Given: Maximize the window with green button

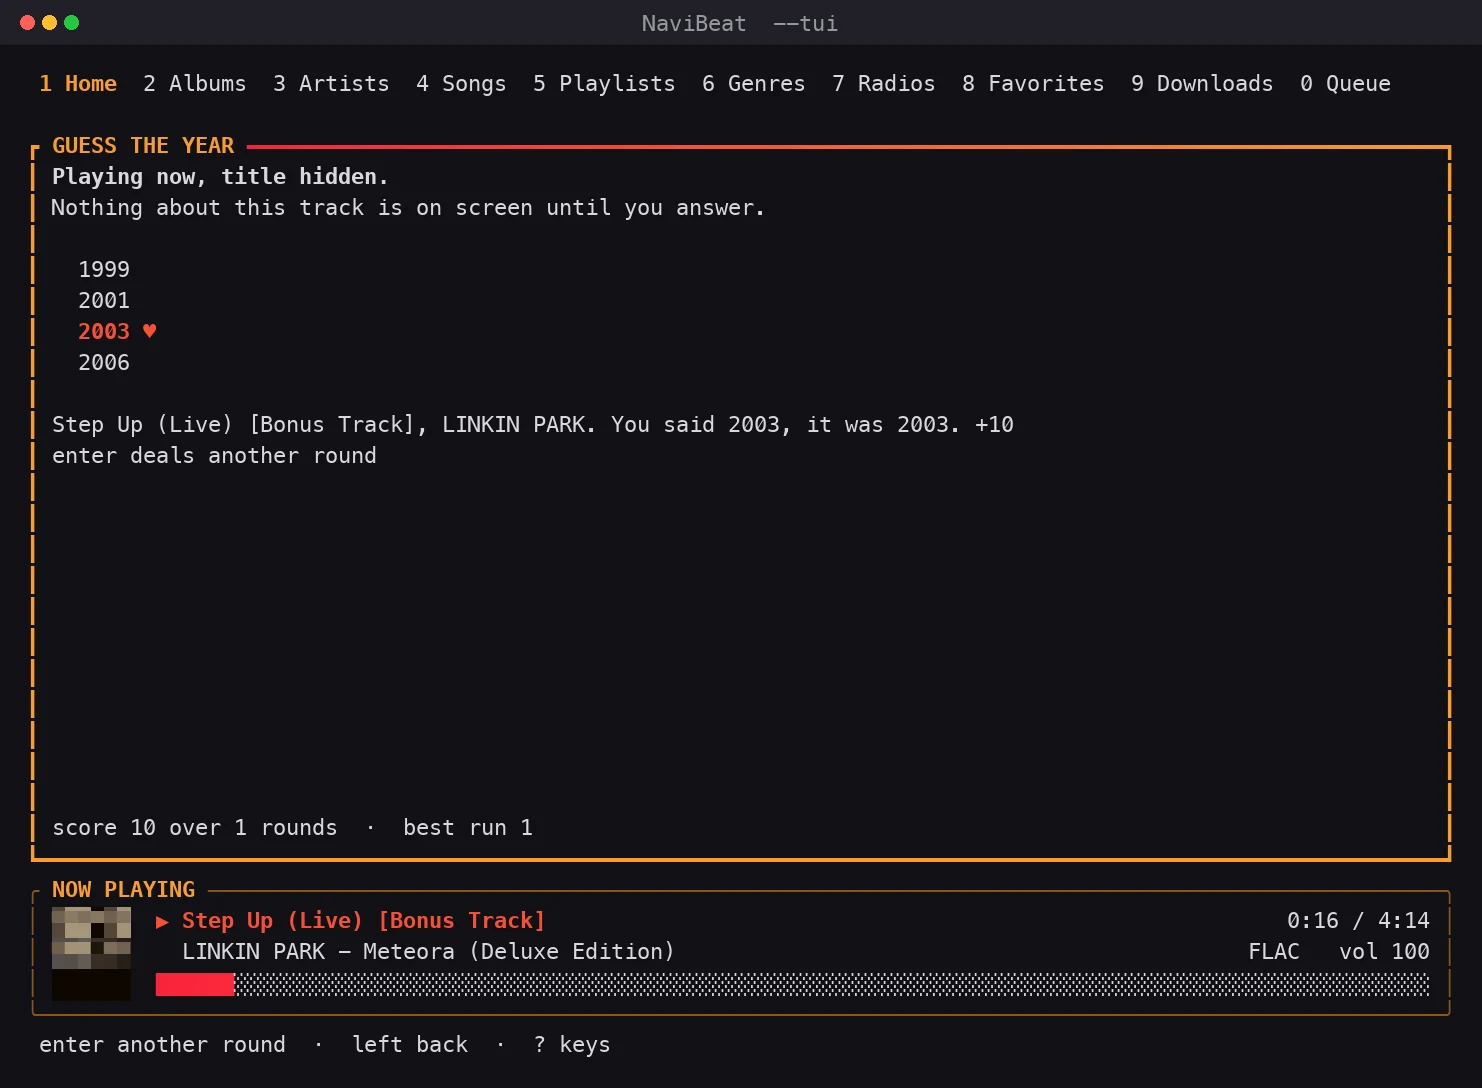Looking at the screenshot, I should pos(71,22).
